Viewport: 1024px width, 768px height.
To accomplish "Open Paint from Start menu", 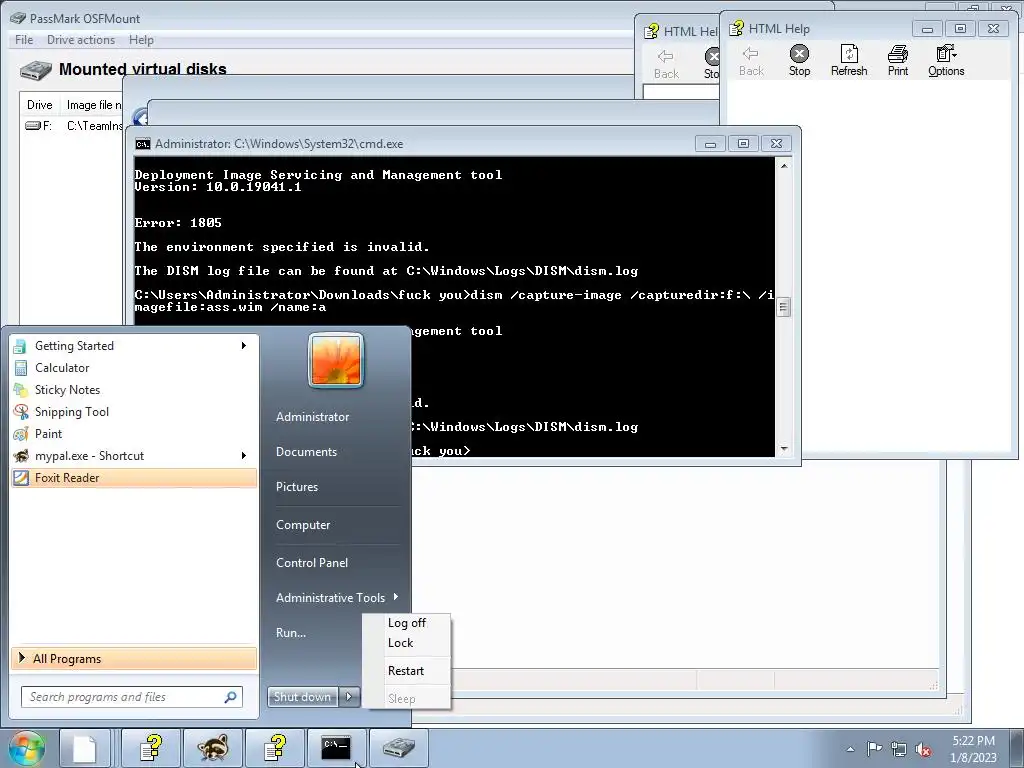I will (x=134, y=434).
